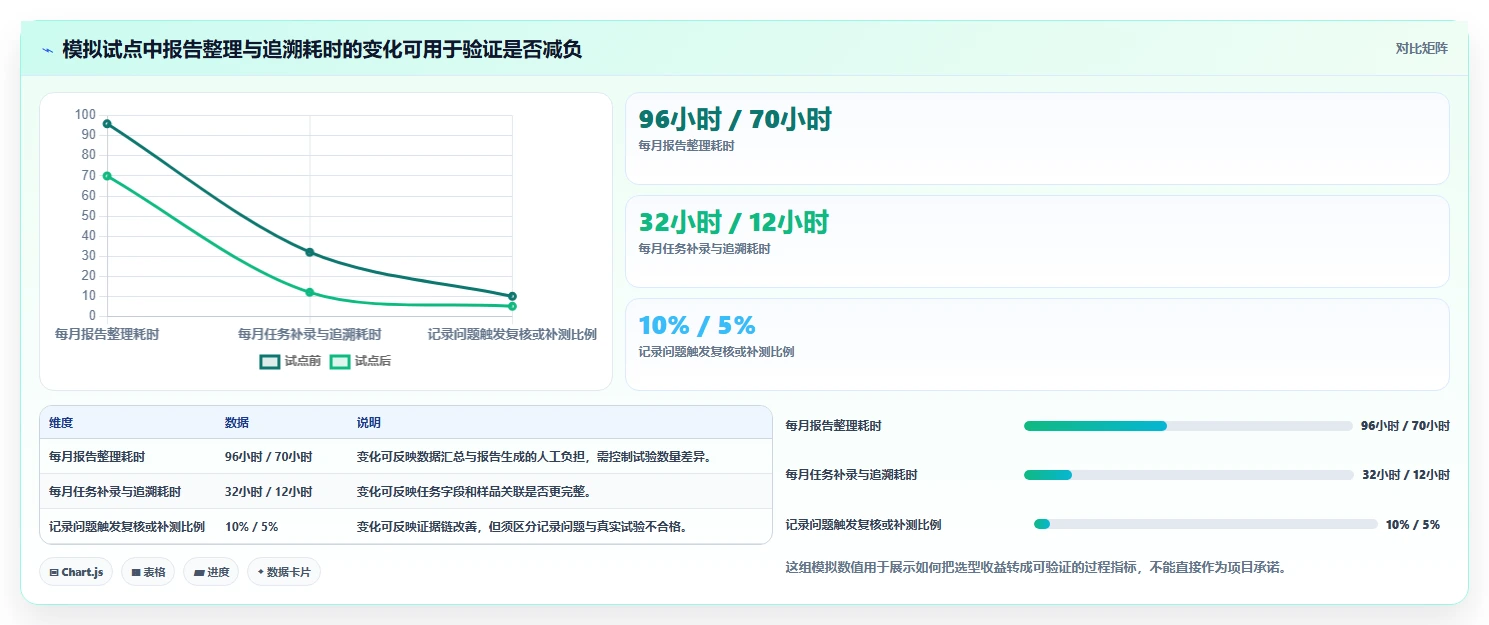The image size is (1489, 625).
Task: Click the 维度 table column header
Action: (61, 423)
